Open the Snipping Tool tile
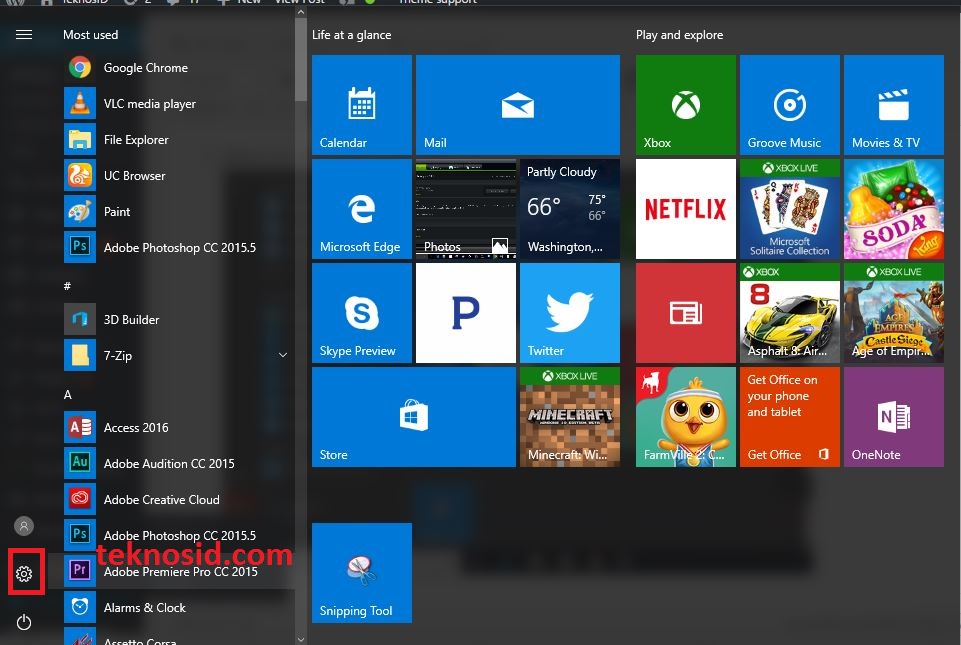 [x=362, y=573]
